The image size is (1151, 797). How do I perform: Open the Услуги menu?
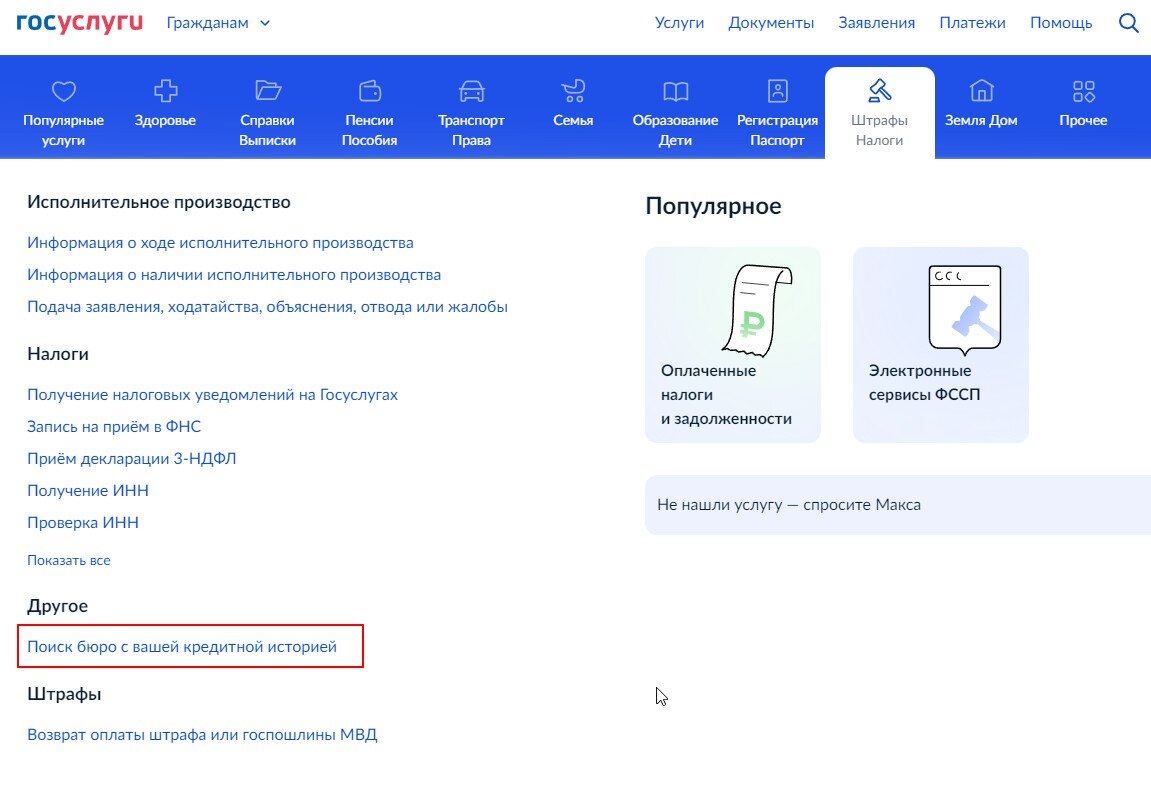click(679, 23)
